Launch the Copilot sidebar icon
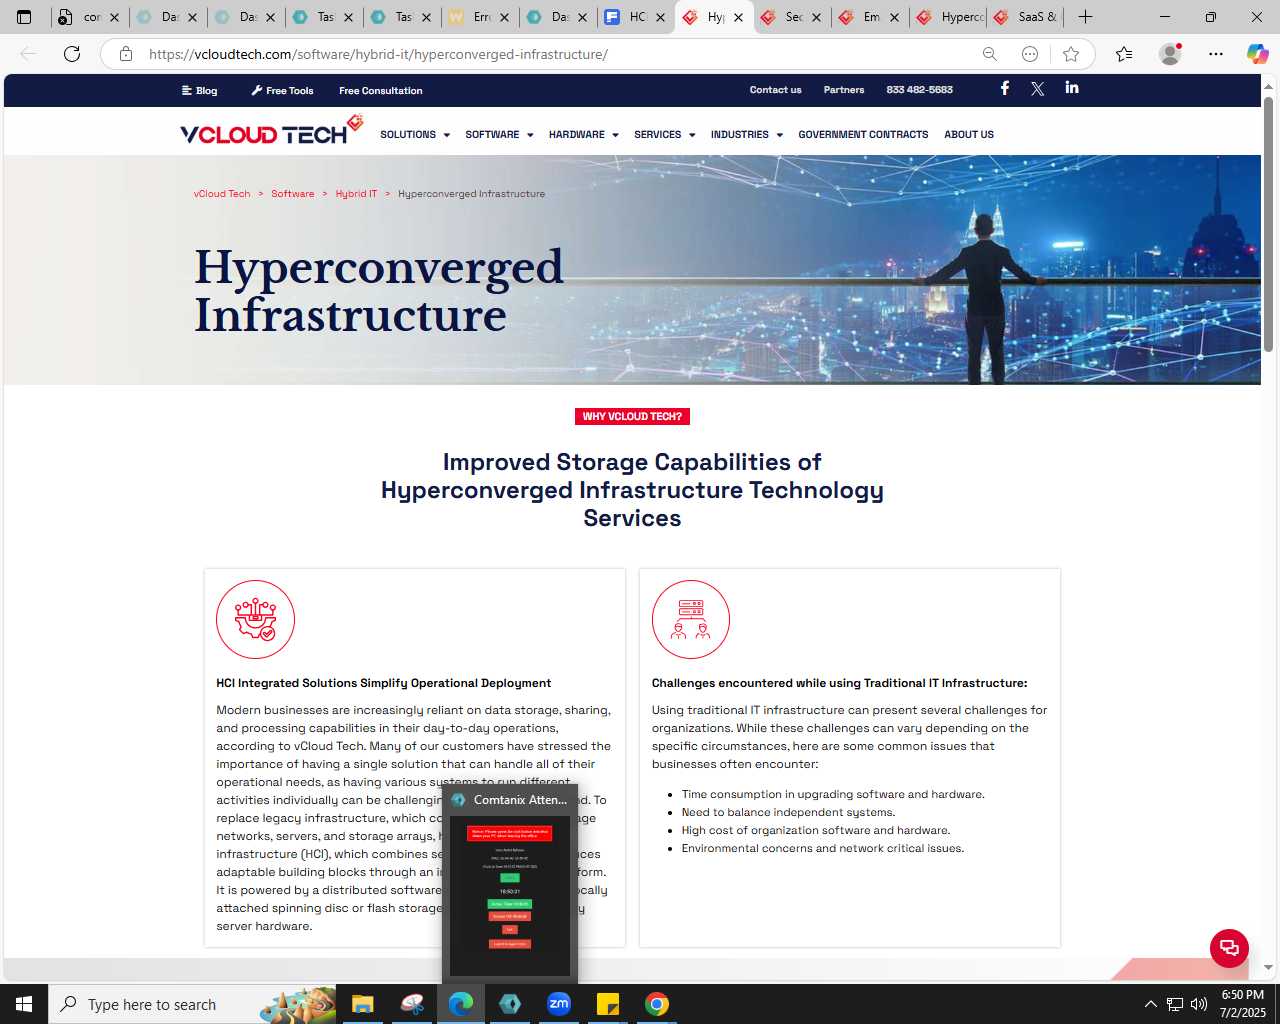This screenshot has height=1024, width=1280. click(x=1257, y=54)
